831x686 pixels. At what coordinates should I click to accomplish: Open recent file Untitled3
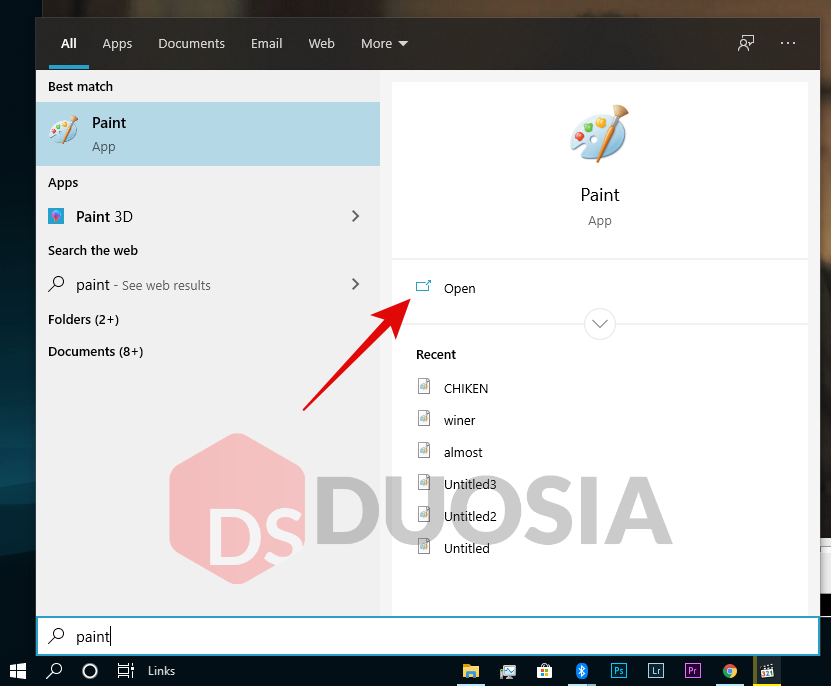click(x=470, y=484)
